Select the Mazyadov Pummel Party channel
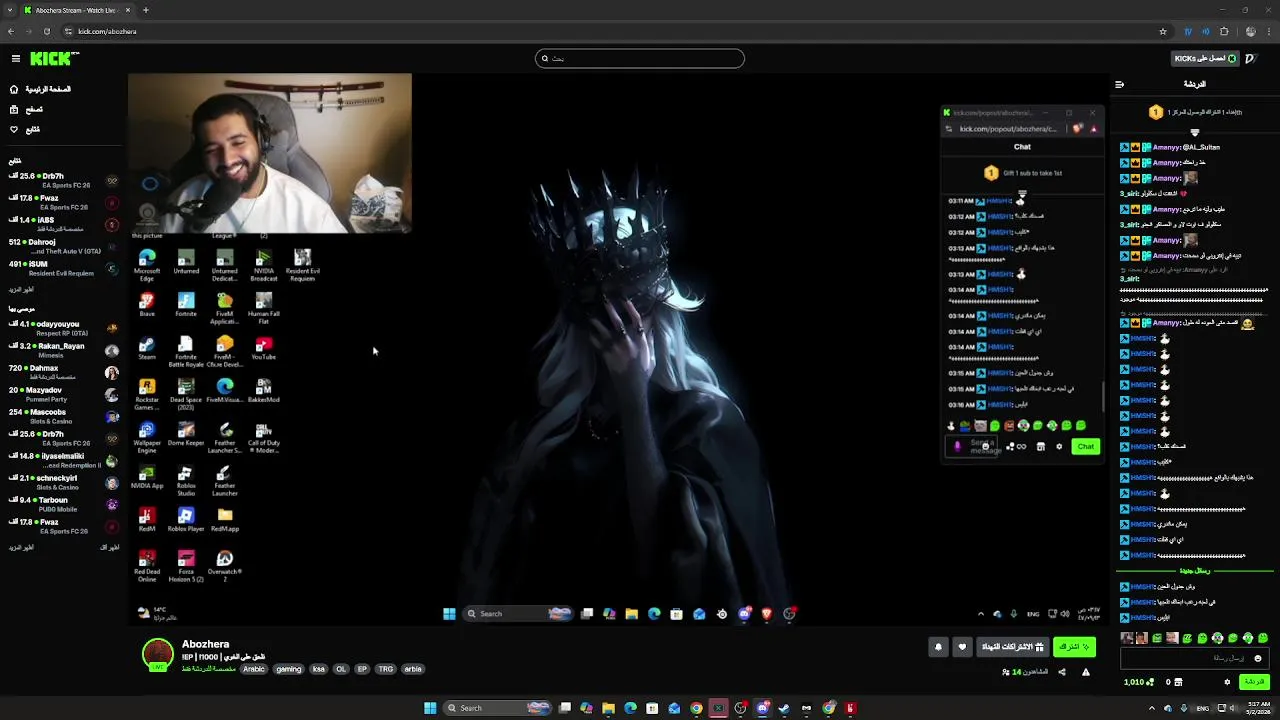This screenshot has height=720, width=1280. tap(64, 394)
